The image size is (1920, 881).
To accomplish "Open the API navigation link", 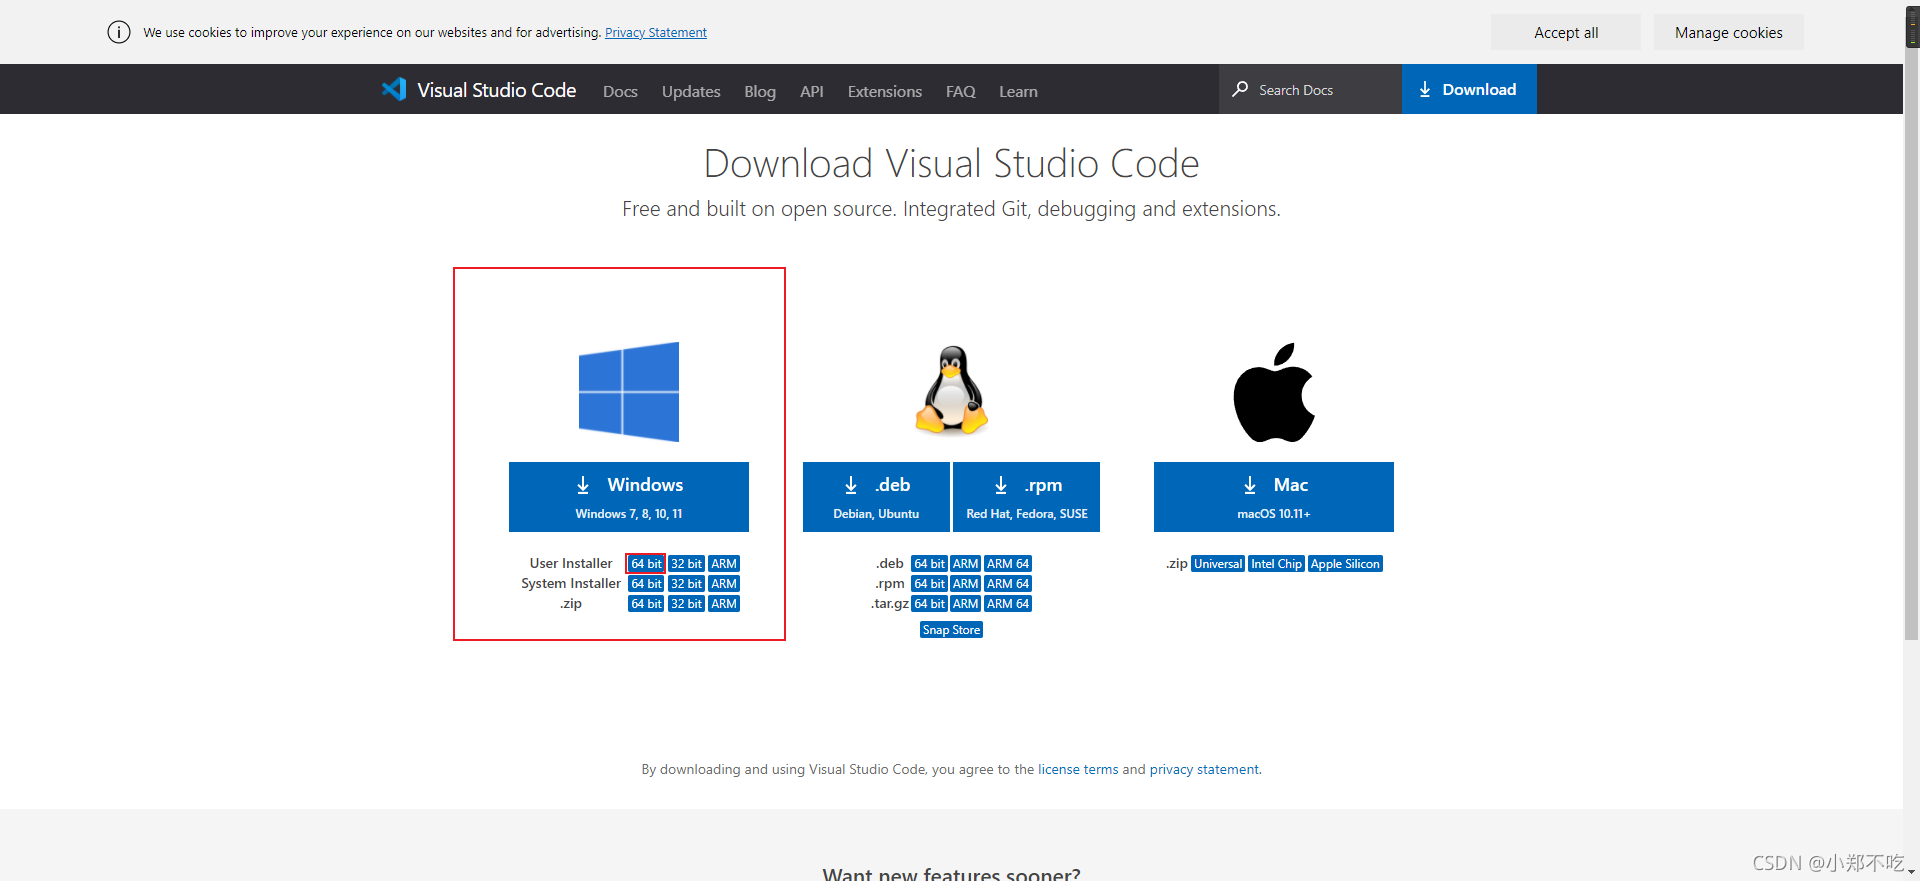I will pyautogui.click(x=812, y=91).
